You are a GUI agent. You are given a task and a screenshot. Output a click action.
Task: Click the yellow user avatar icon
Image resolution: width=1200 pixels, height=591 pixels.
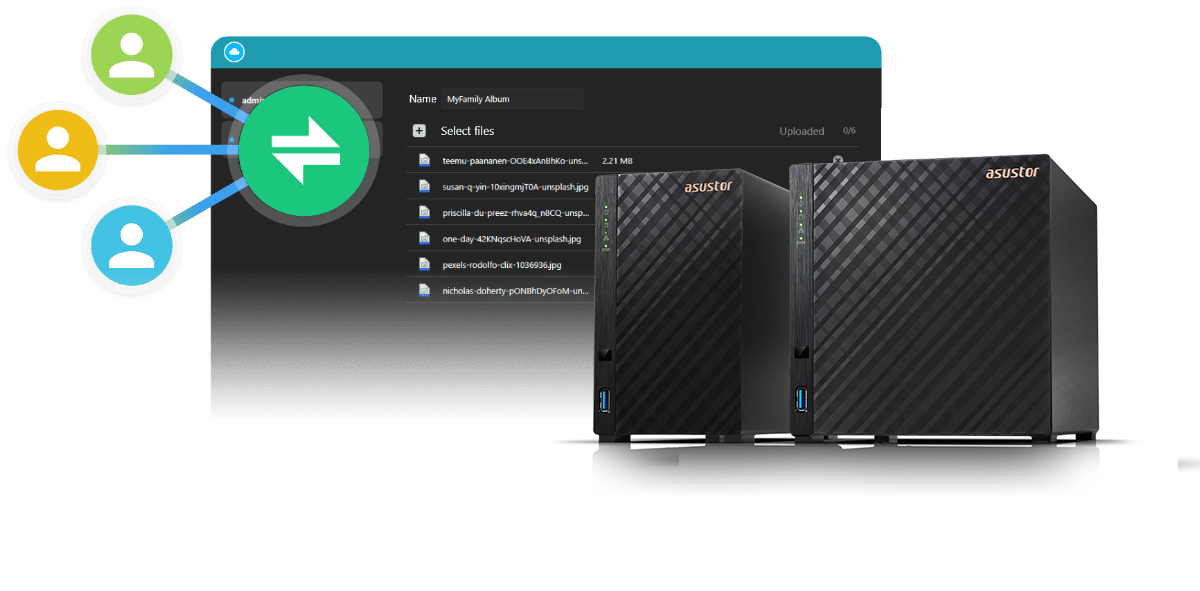[x=56, y=150]
